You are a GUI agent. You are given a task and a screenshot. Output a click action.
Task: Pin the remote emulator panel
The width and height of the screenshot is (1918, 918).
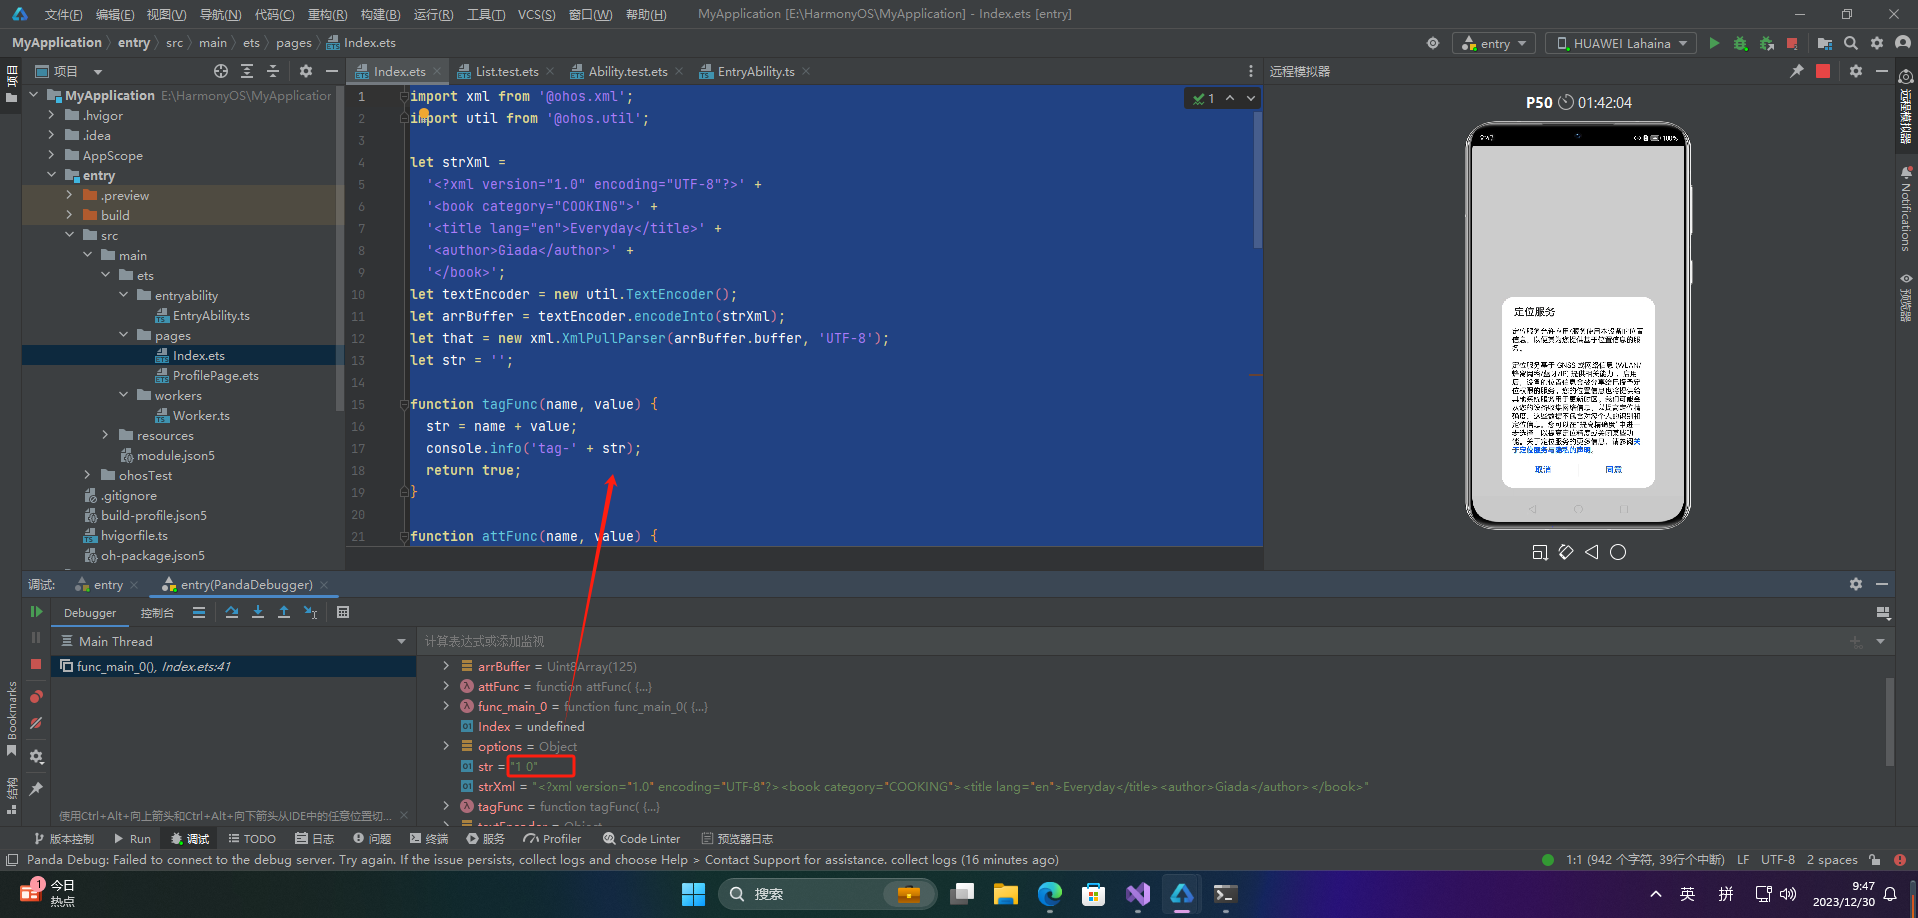(1797, 71)
